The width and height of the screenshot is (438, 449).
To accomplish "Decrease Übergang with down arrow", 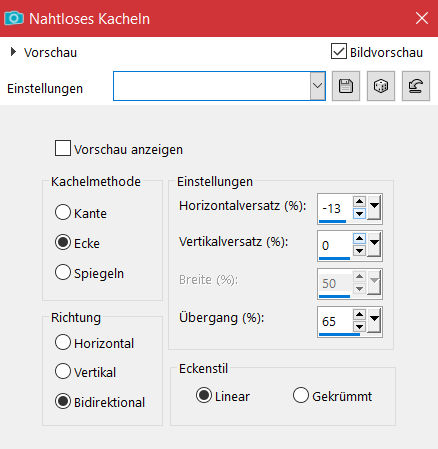I will click(359, 327).
